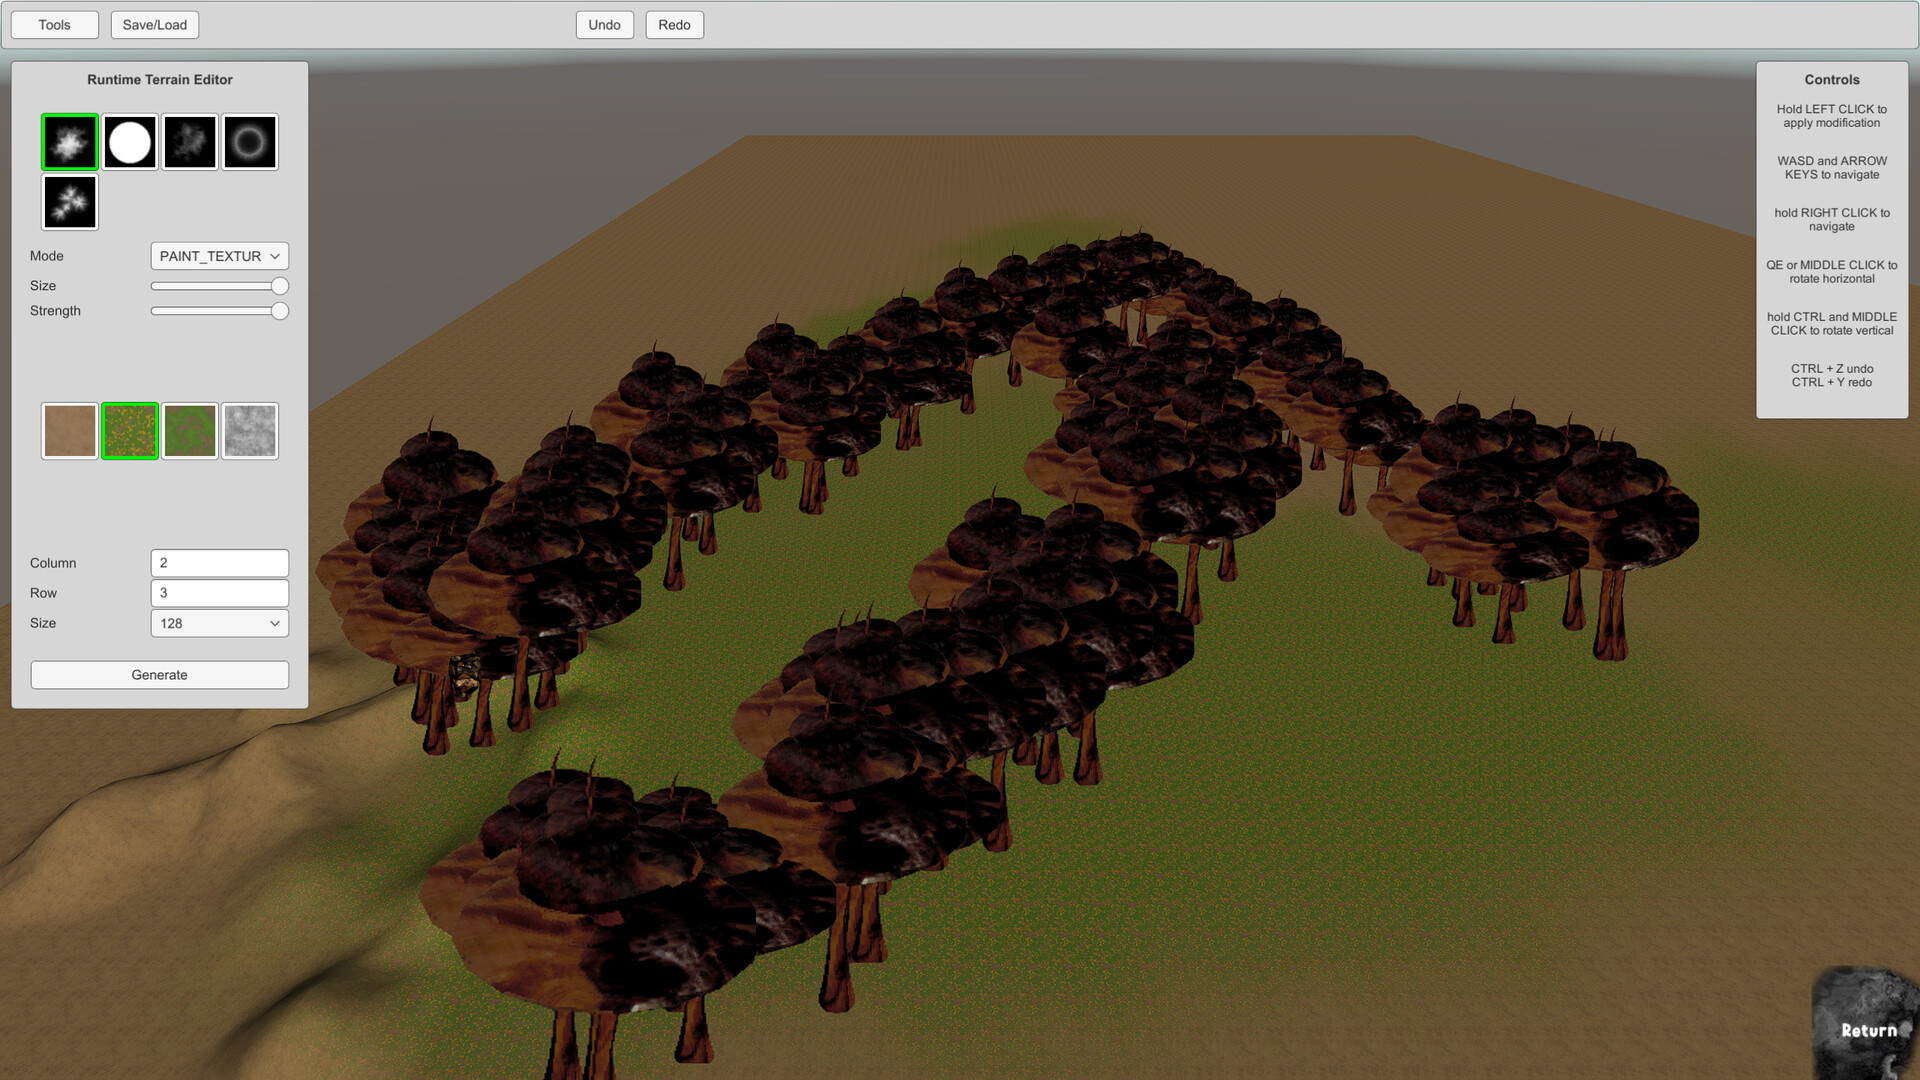Select the sand texture swatch

69,430
